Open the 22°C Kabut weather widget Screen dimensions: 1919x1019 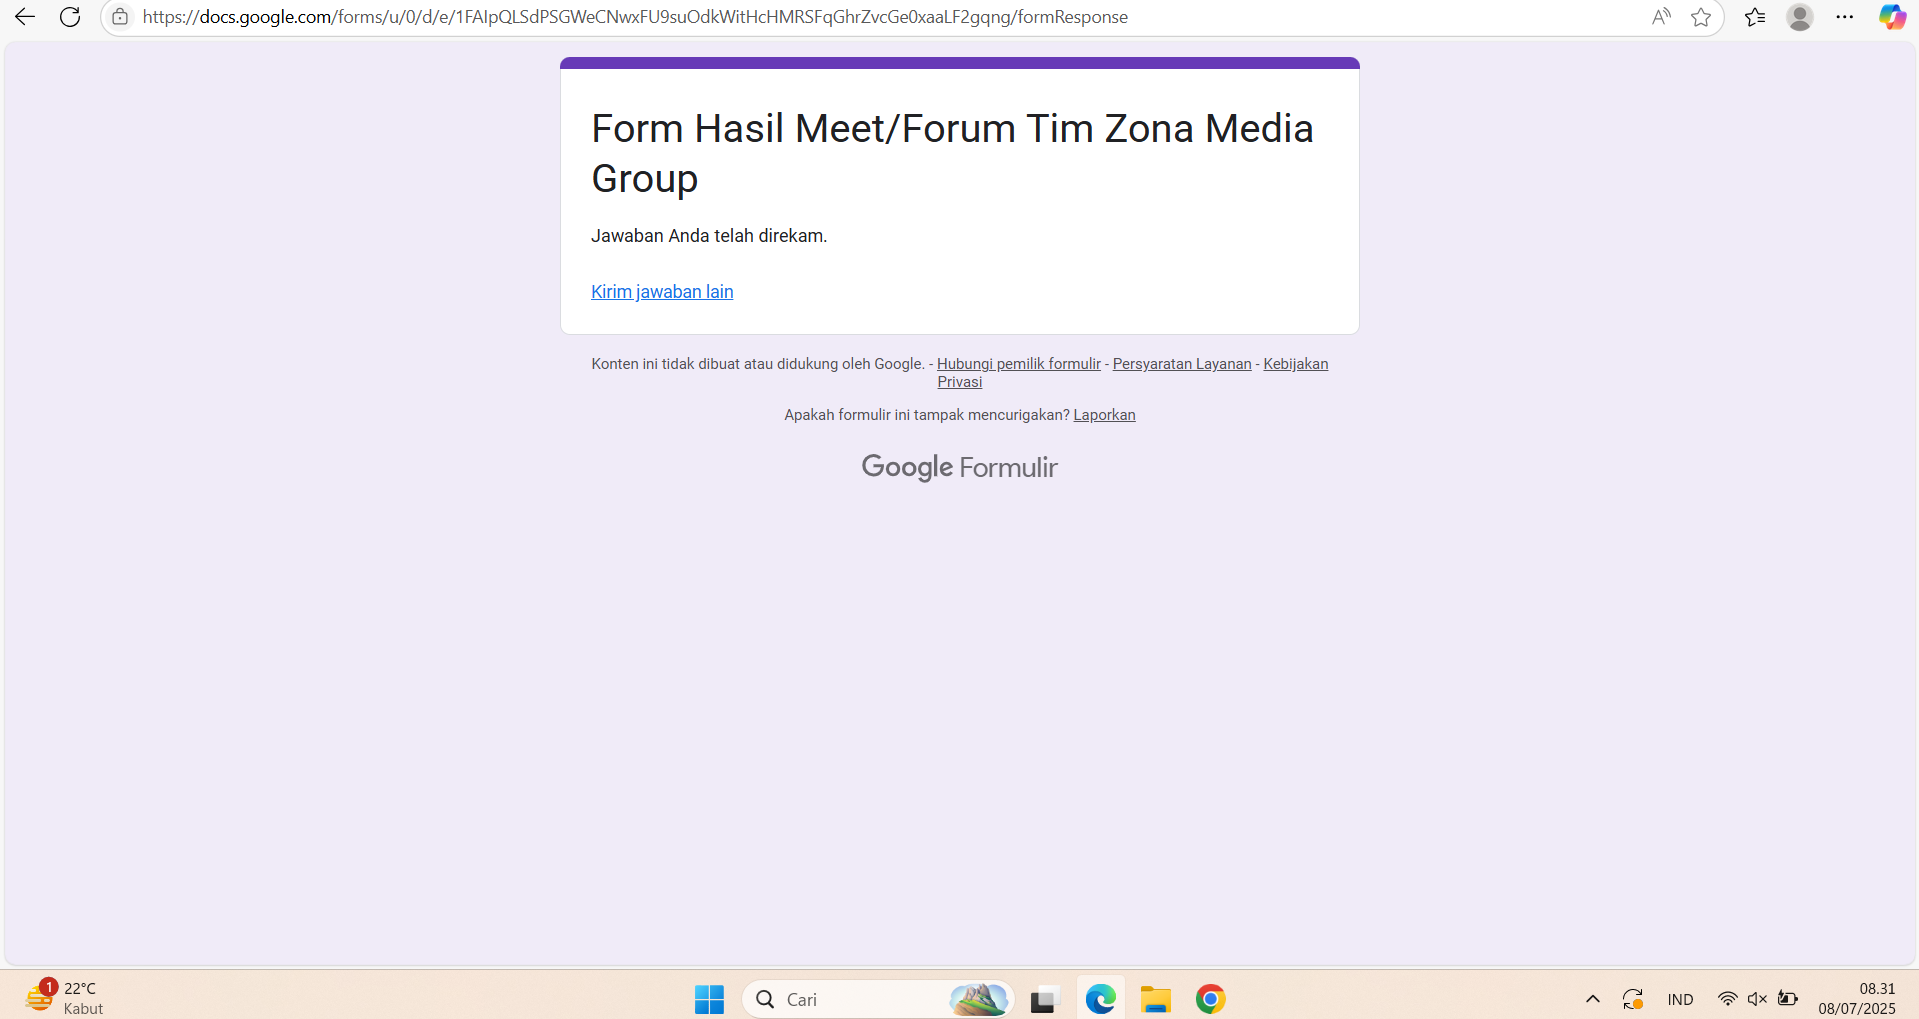click(x=60, y=997)
